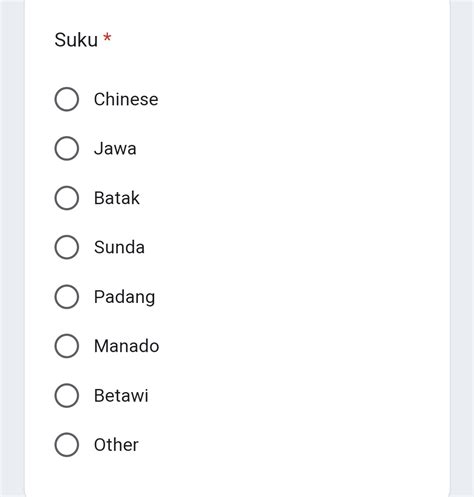Select the Manado radio circle
Image resolution: width=474 pixels, height=497 pixels.
(x=67, y=346)
